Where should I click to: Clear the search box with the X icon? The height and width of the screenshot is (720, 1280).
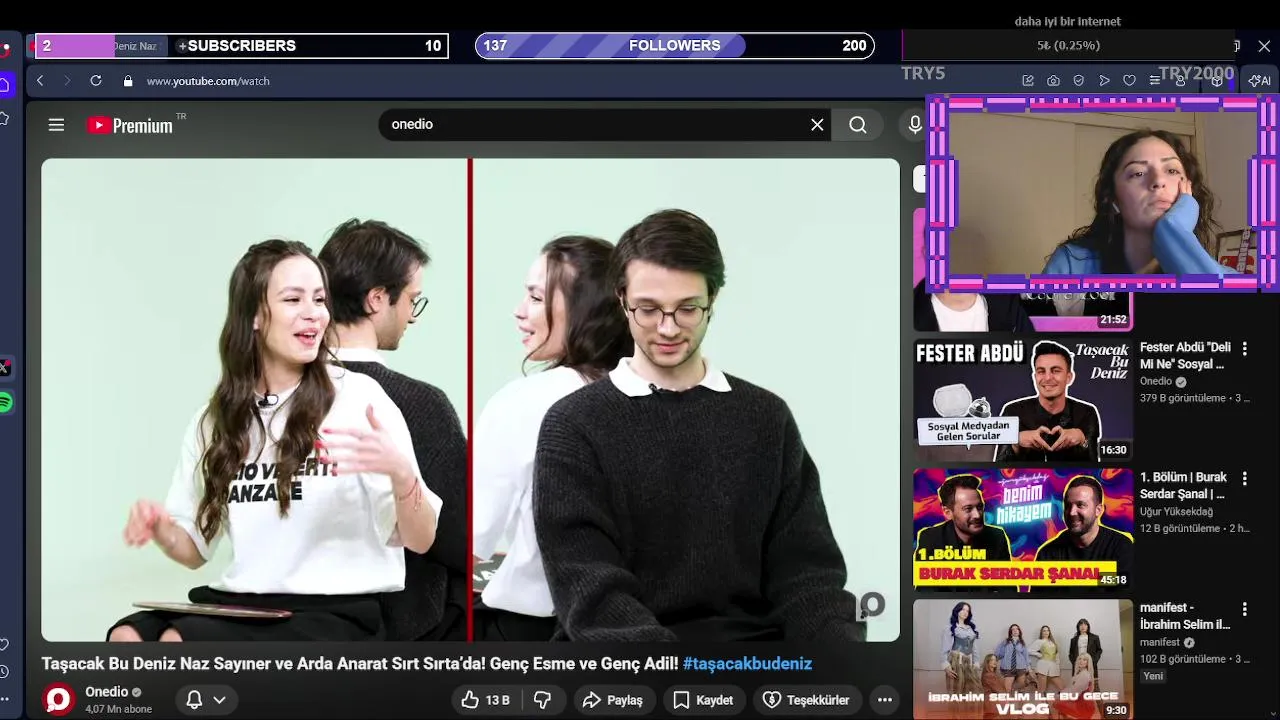817,125
